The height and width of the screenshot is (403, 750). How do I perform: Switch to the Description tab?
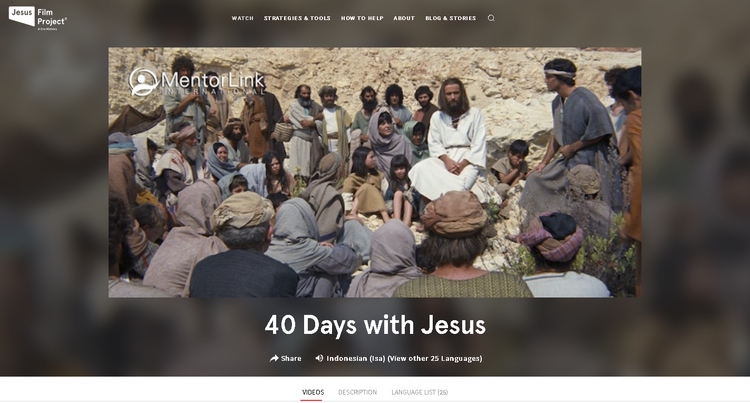[357, 392]
